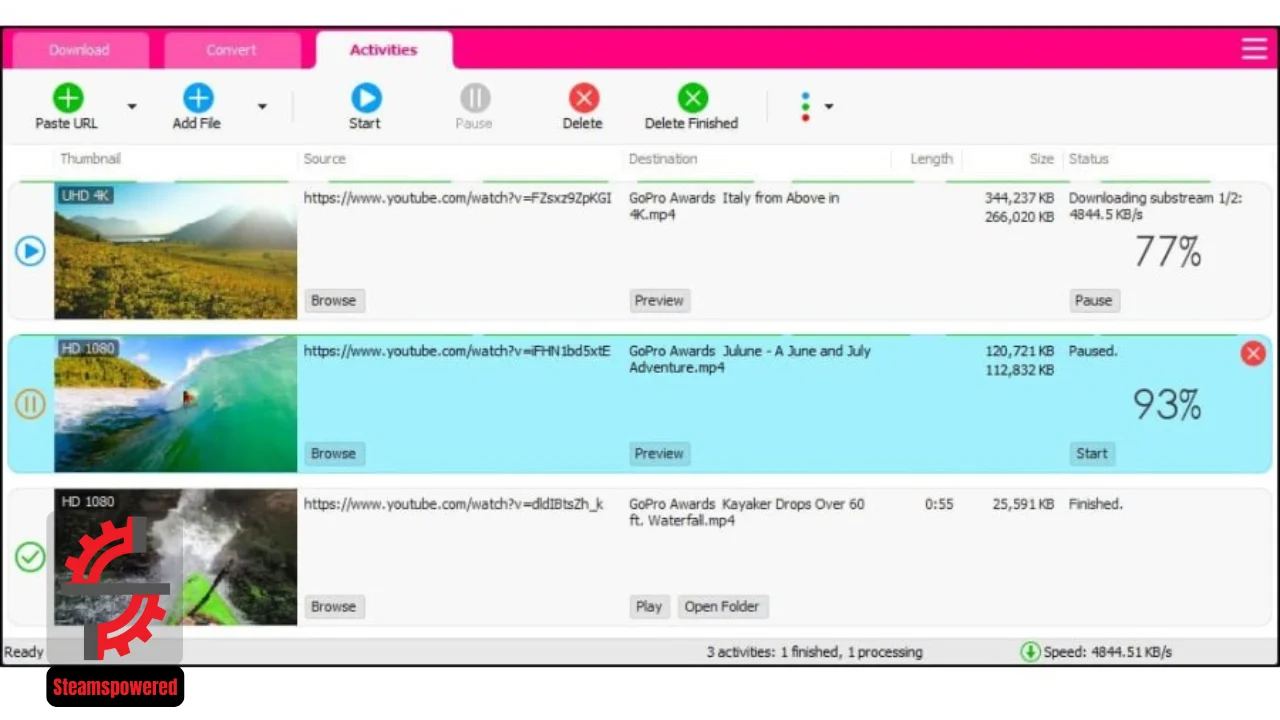The image size is (1280, 720).
Task: Start the paused Julune download
Action: 1092,453
